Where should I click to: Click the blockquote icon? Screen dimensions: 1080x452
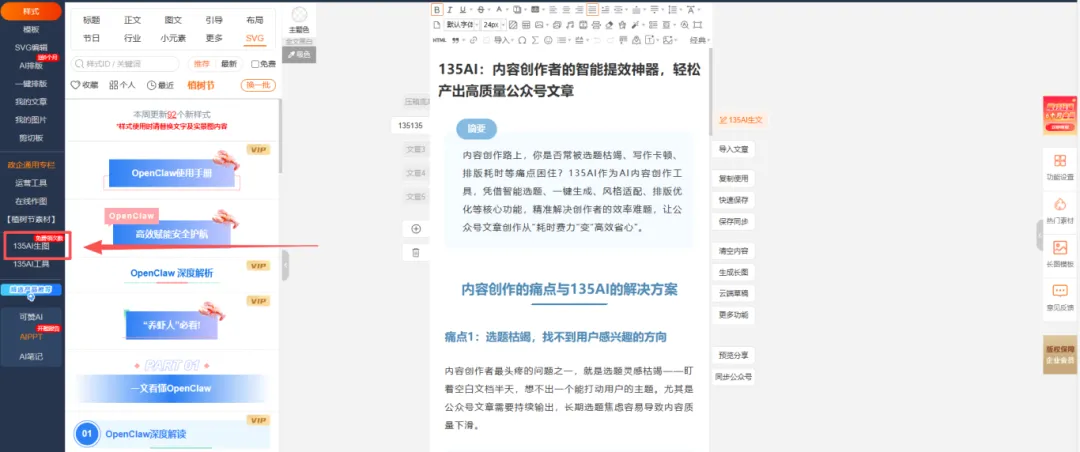pos(455,40)
